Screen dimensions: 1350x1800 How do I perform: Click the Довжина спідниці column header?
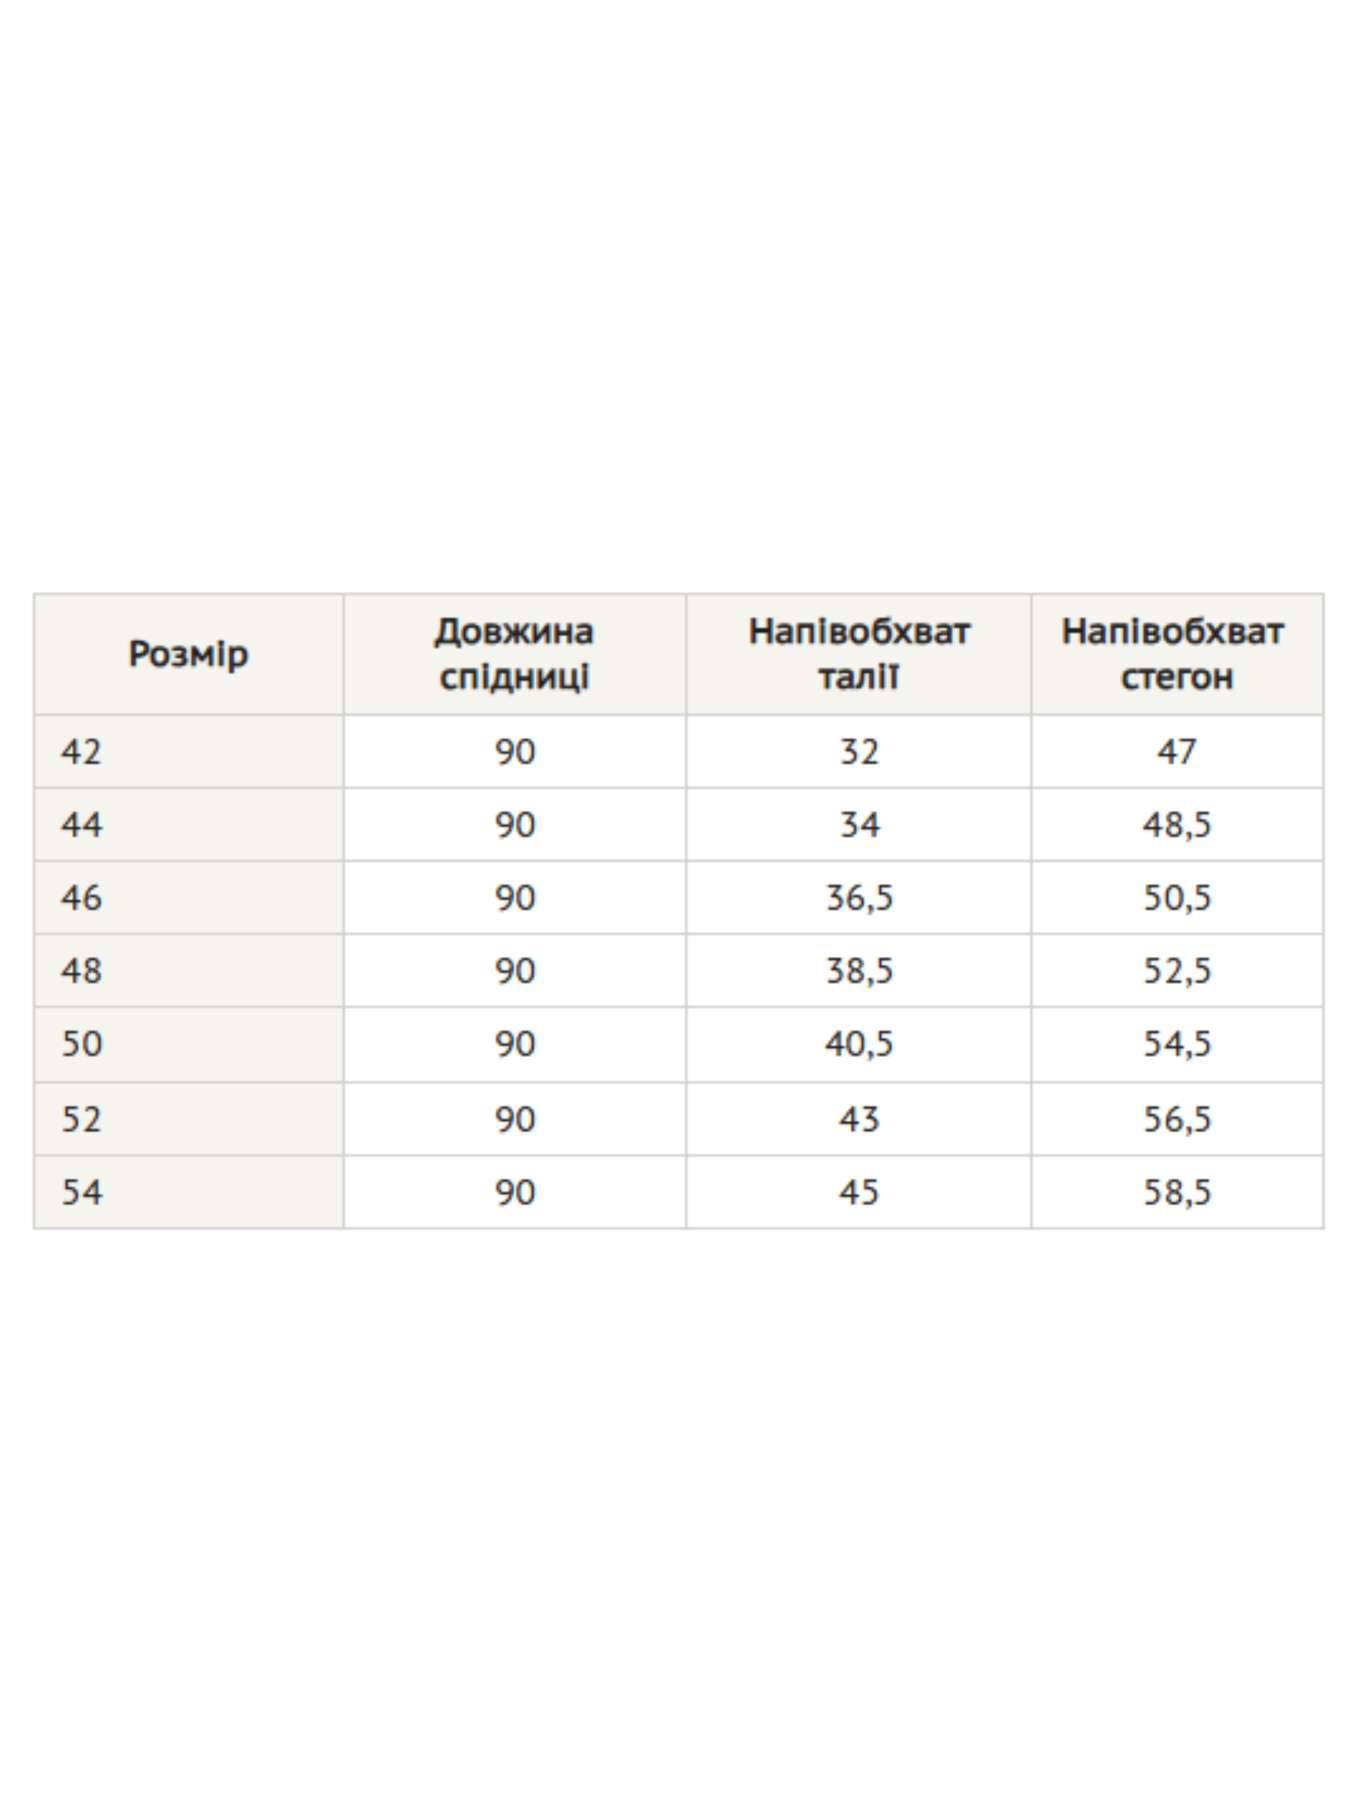coord(514,655)
